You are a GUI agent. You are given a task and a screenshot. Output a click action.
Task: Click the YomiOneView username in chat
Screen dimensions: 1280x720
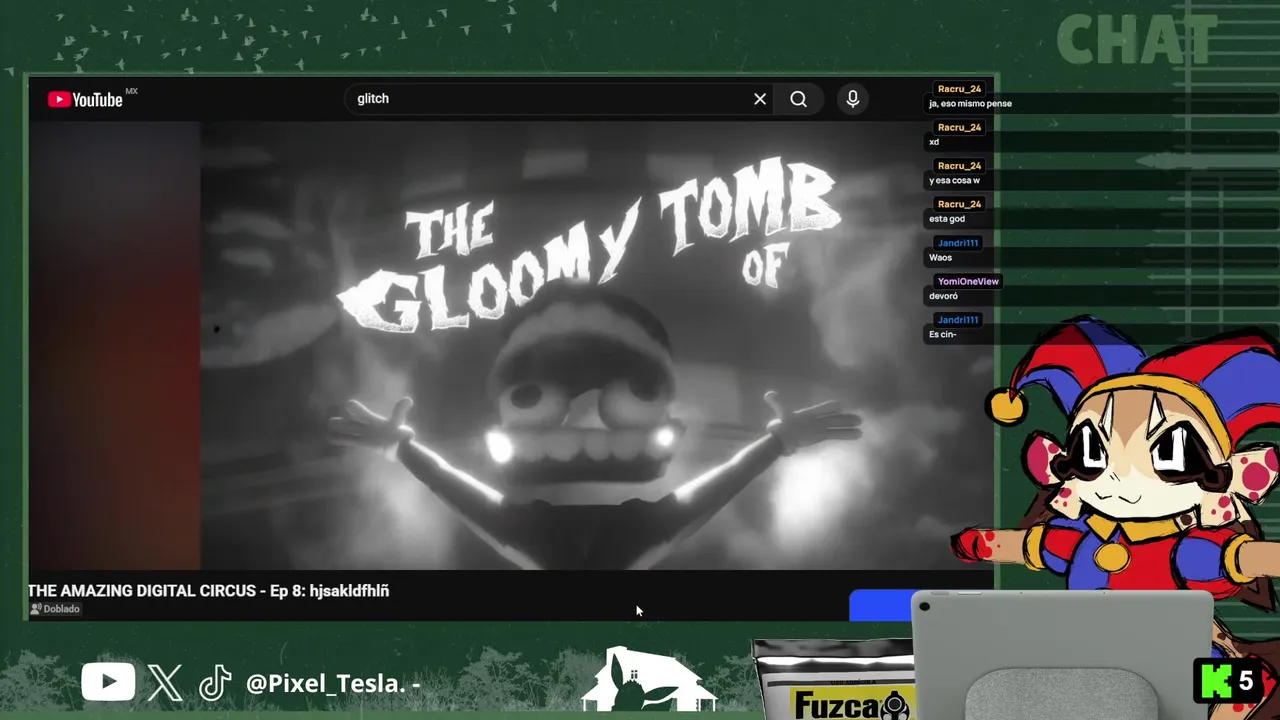tap(968, 281)
